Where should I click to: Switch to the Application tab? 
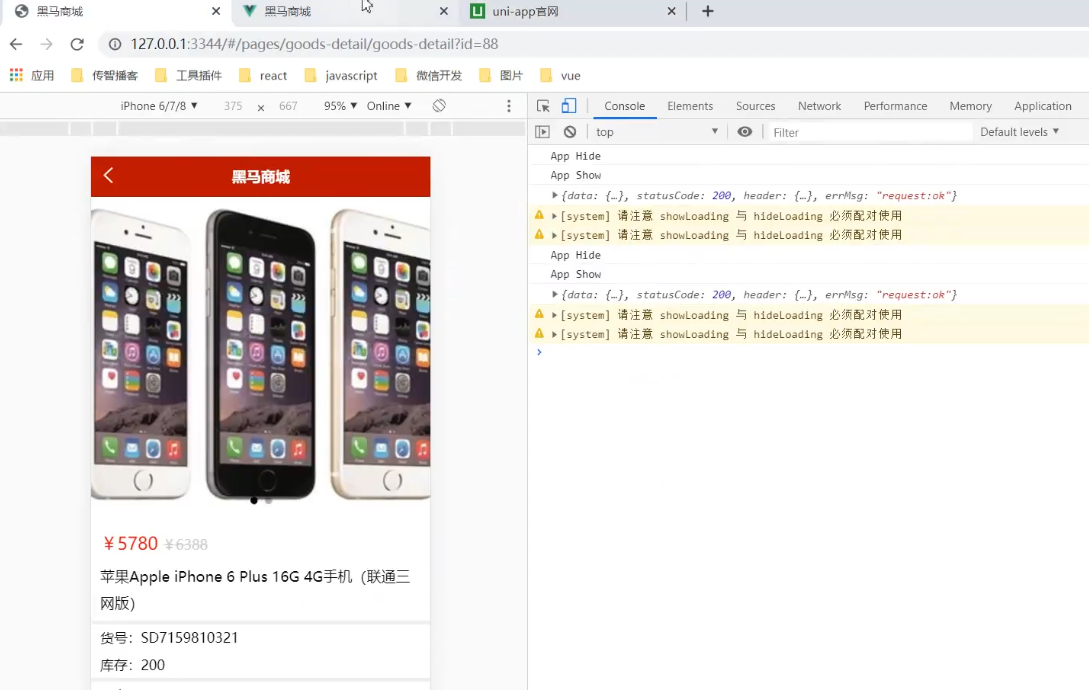[1042, 106]
